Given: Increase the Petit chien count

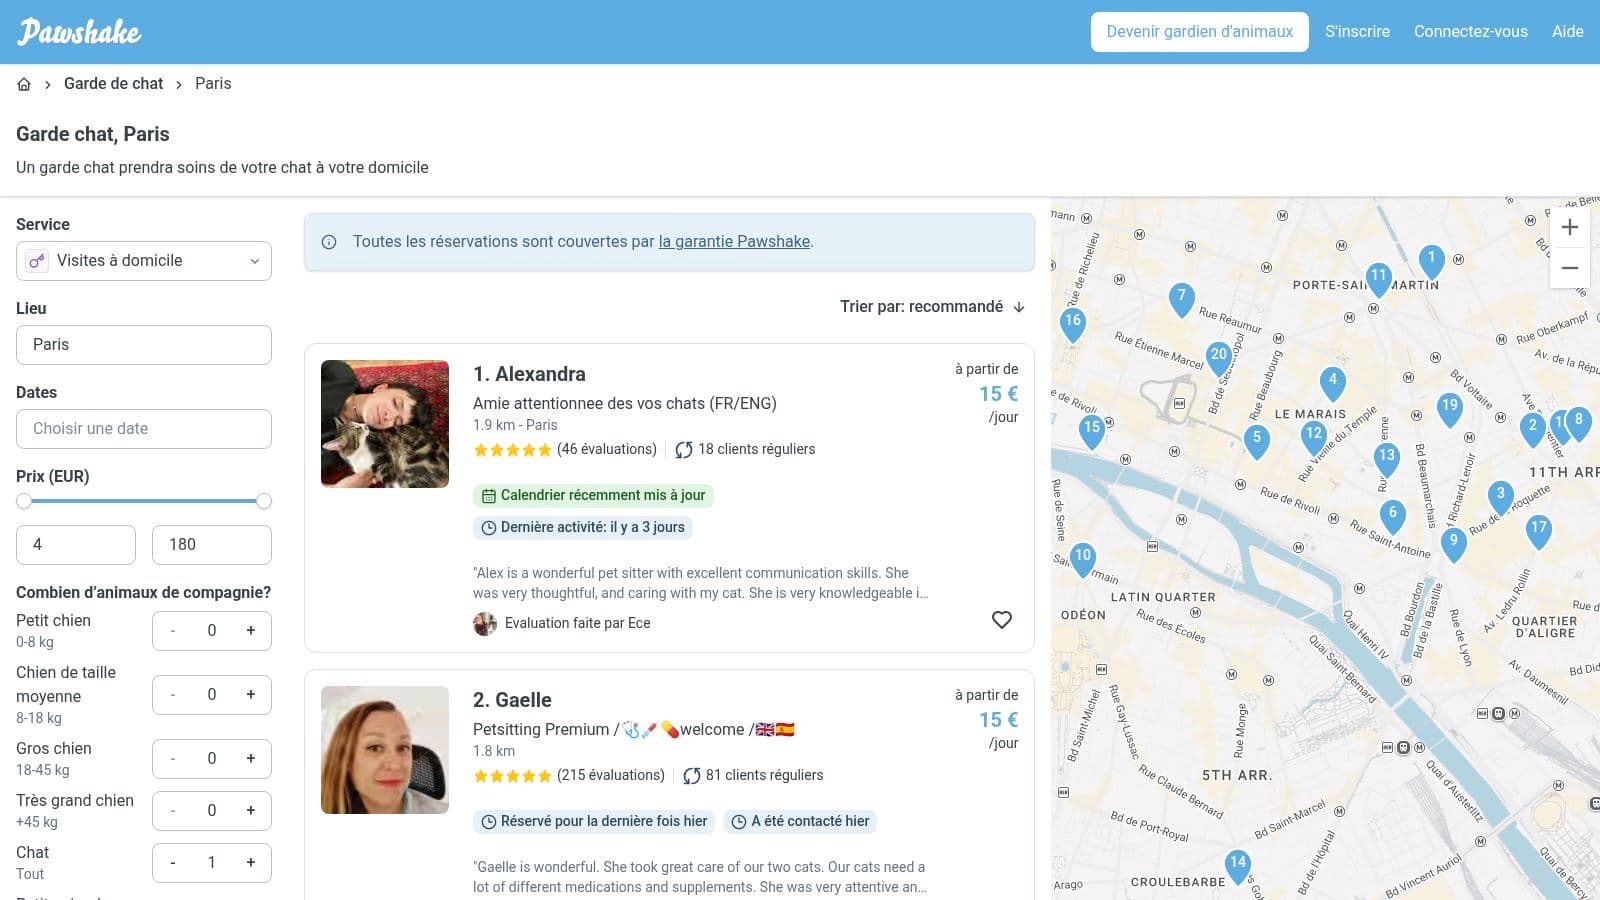Looking at the screenshot, I should click(250, 630).
